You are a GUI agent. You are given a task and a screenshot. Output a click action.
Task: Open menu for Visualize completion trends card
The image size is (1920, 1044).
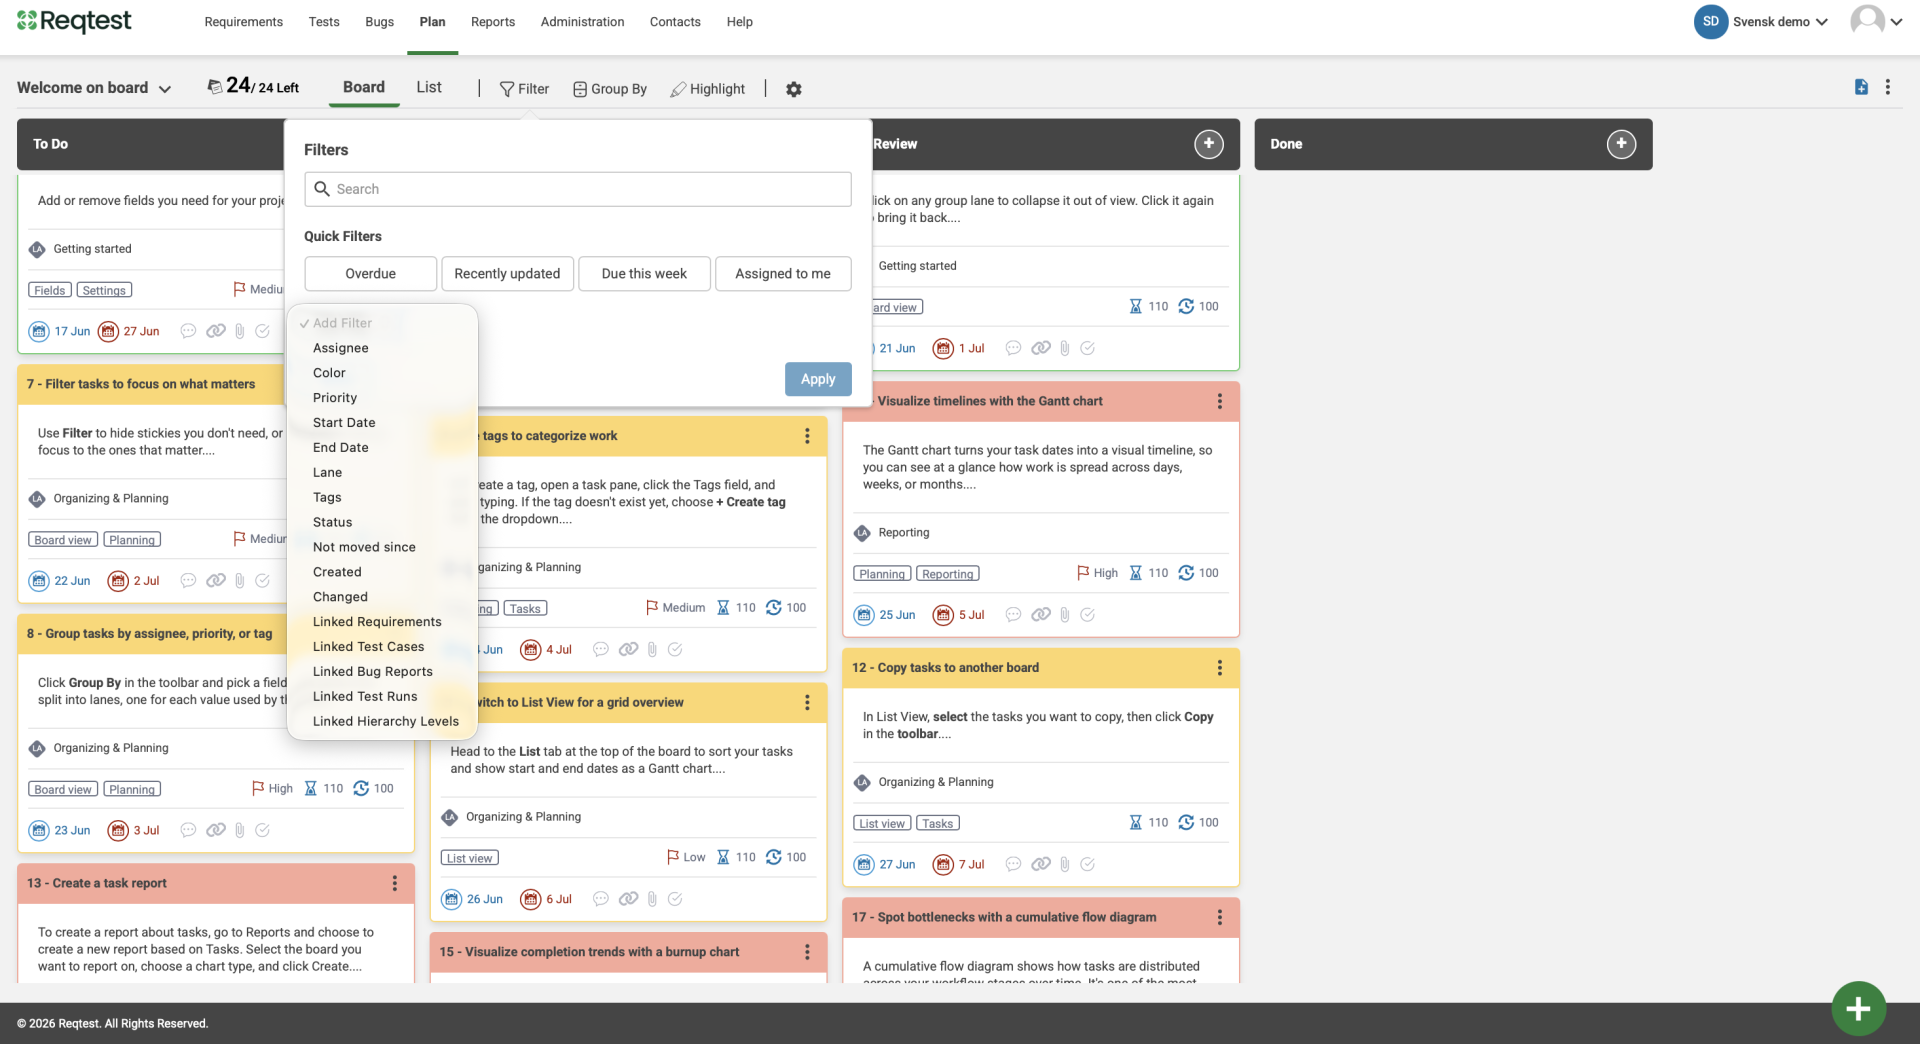(x=807, y=952)
